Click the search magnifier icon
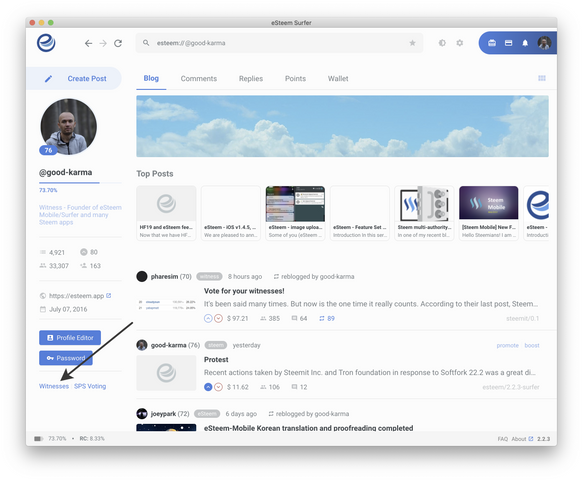Image resolution: width=583 pixels, height=480 pixels. click(146, 43)
